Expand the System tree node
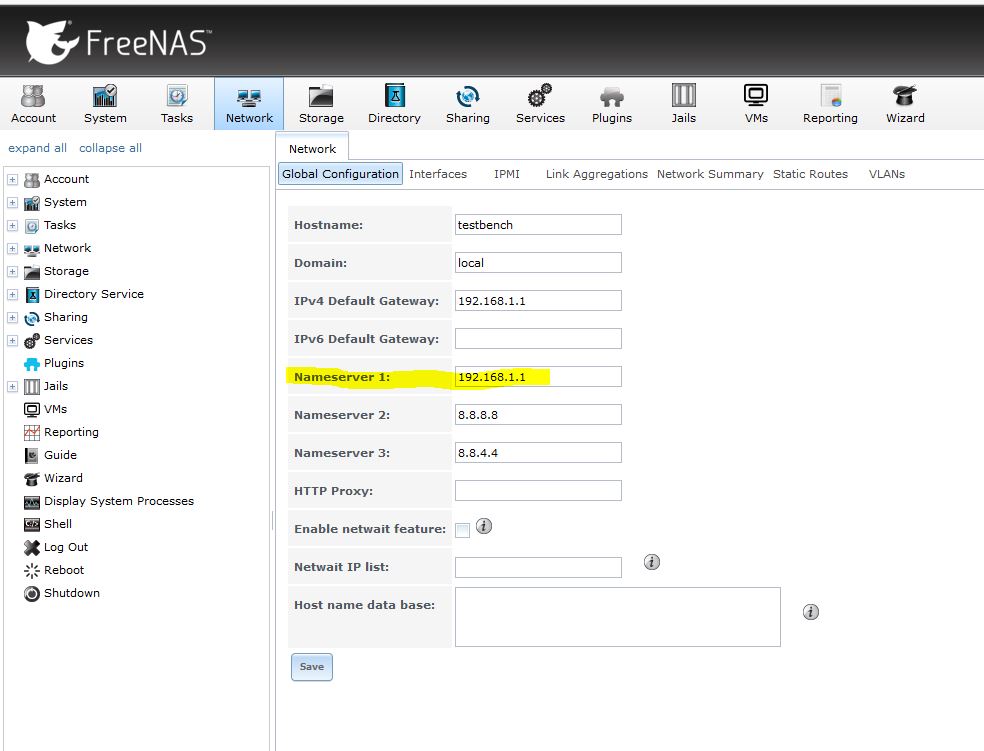 (x=12, y=203)
